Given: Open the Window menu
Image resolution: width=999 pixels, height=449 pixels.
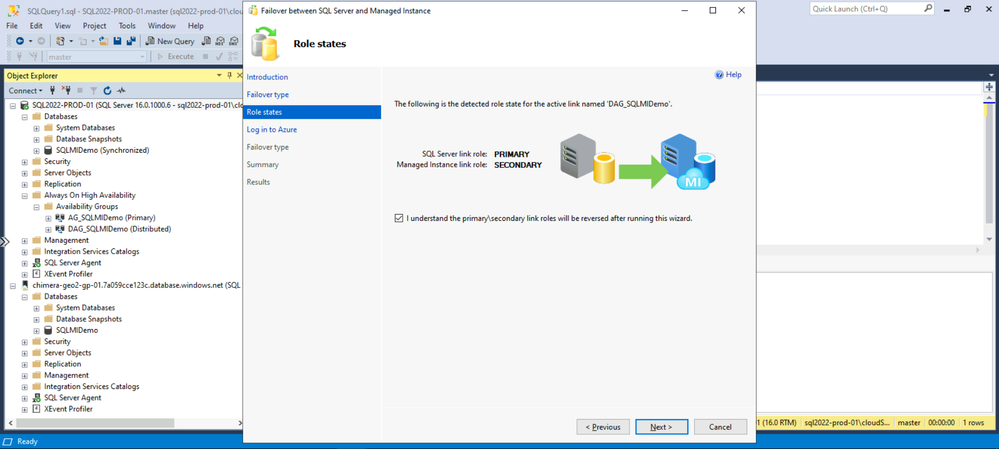Looking at the screenshot, I should (x=161, y=25).
